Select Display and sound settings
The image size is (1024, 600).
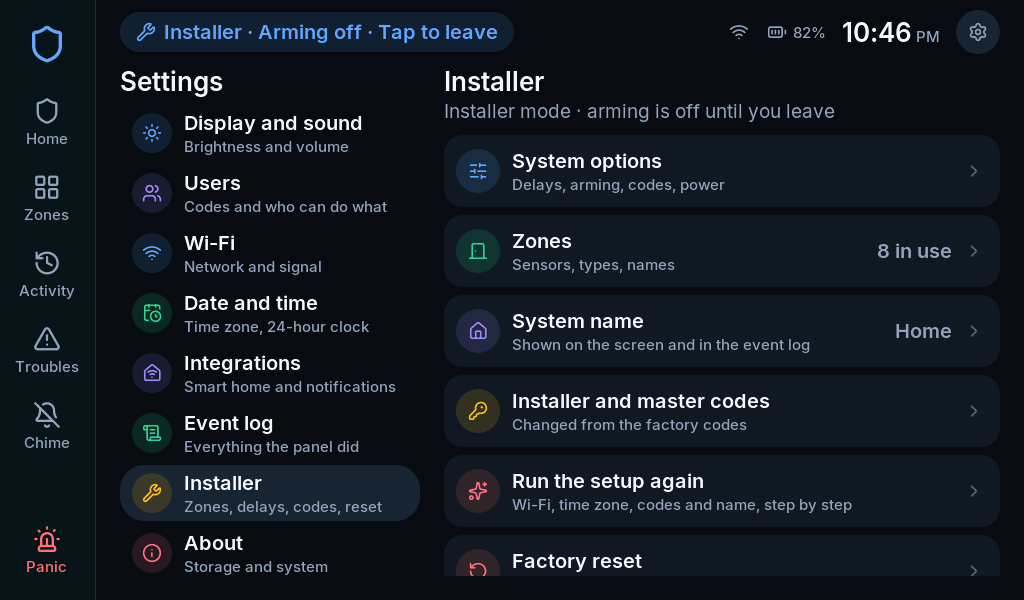[x=269, y=134]
